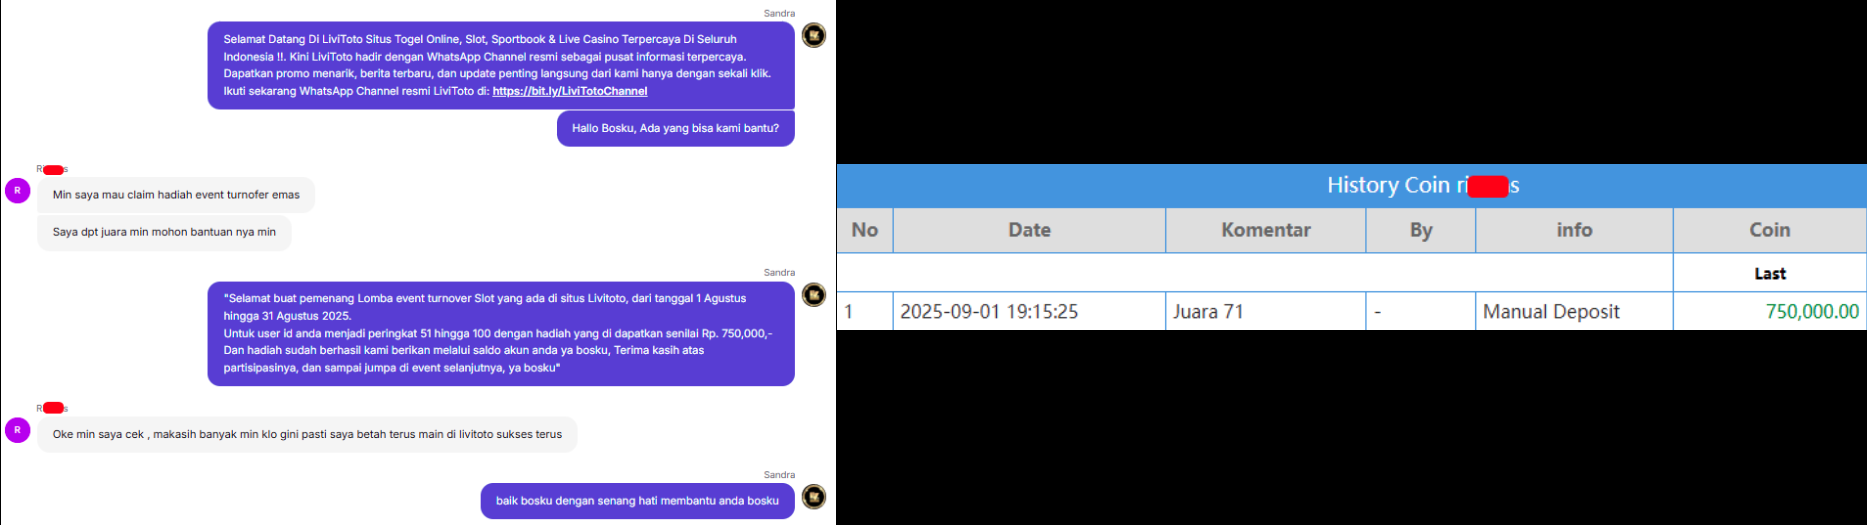Click the Coin column header
This screenshot has height=525, width=1867.
[1770, 230]
